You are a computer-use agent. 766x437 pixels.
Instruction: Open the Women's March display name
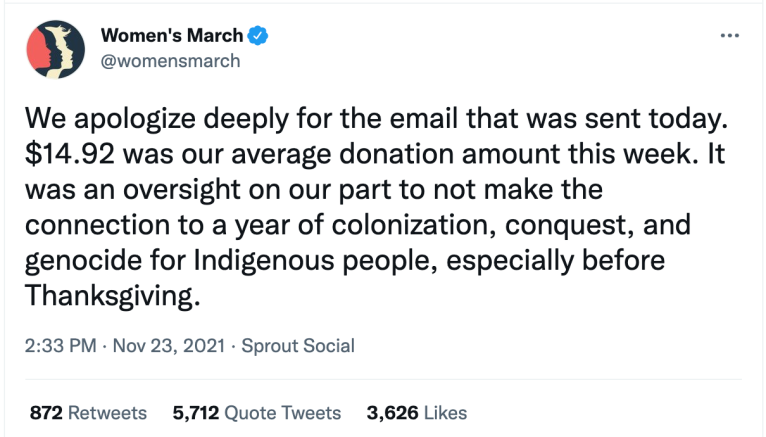coord(172,36)
